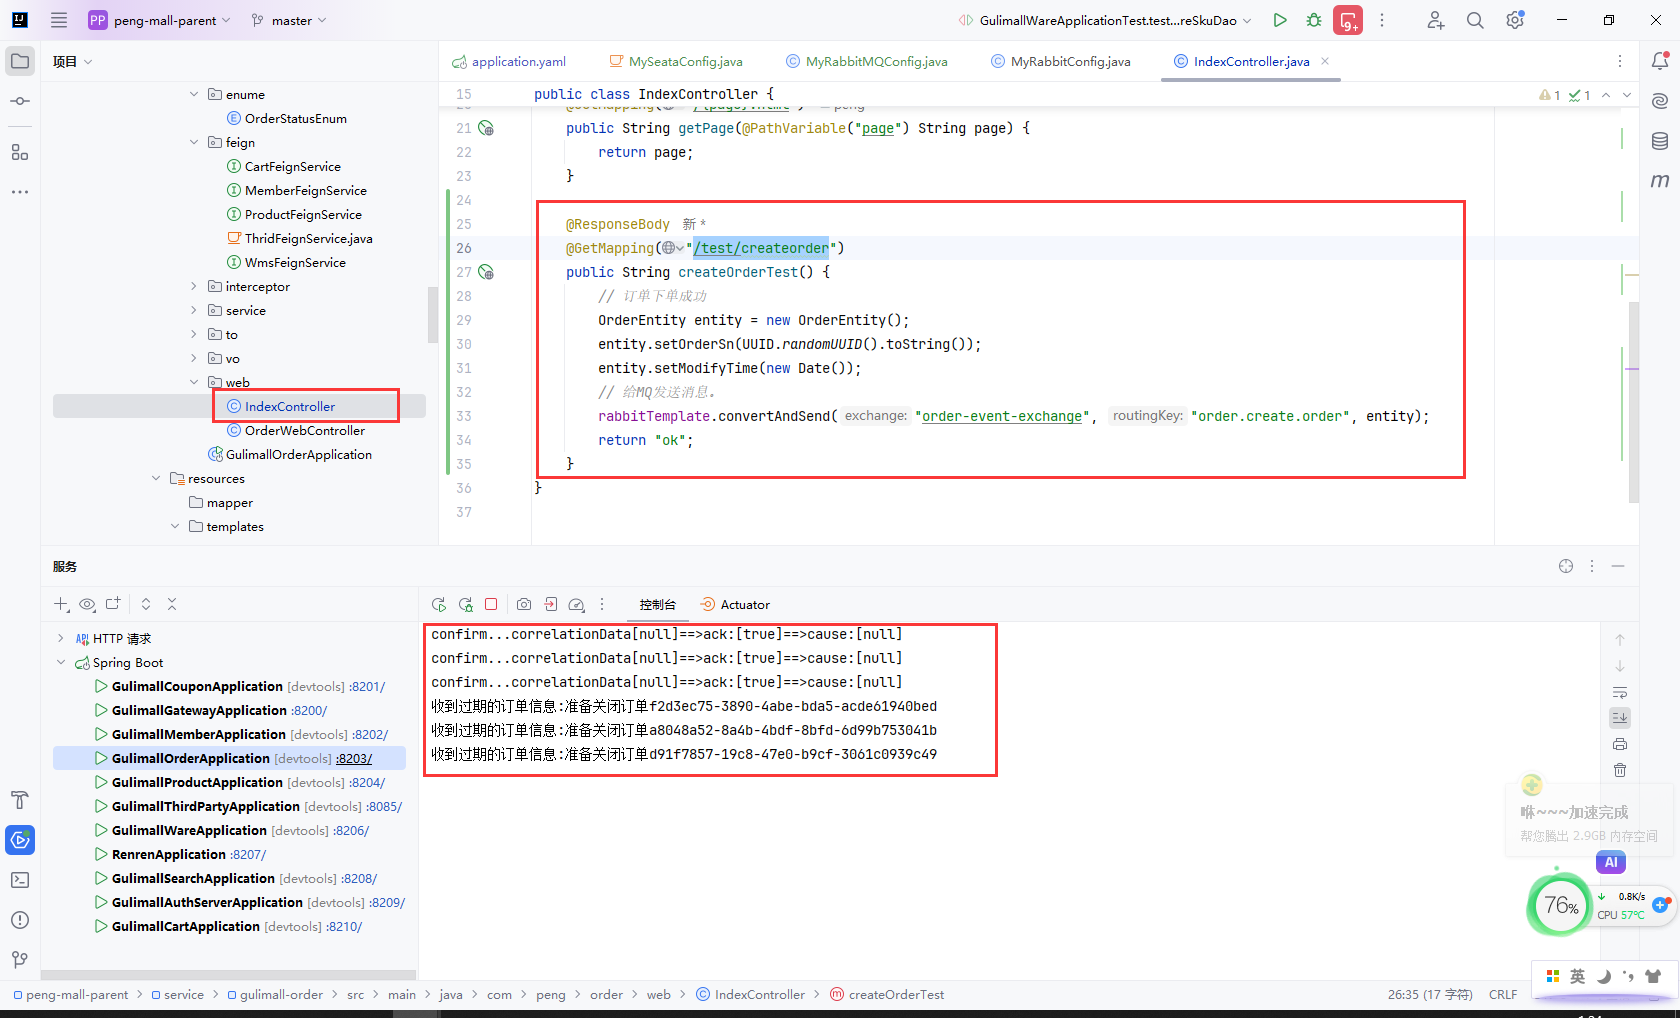1680x1018 pixels.
Task: Open IDE settings gear
Action: point(1515,20)
